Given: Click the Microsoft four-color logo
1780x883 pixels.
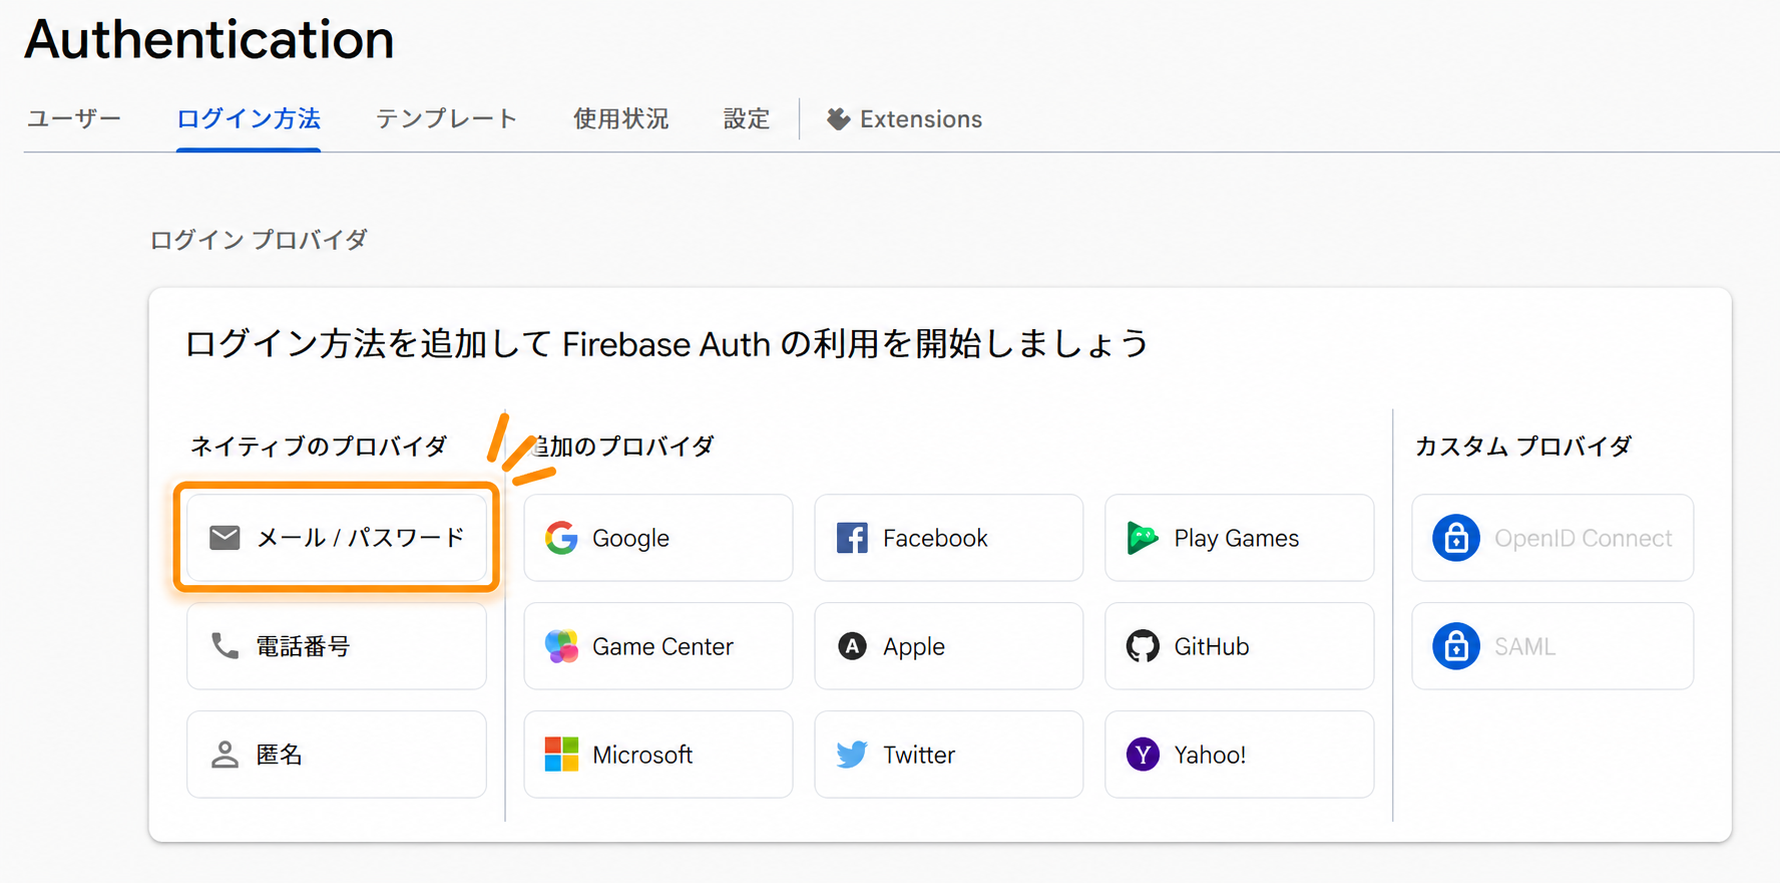Looking at the screenshot, I should [561, 754].
